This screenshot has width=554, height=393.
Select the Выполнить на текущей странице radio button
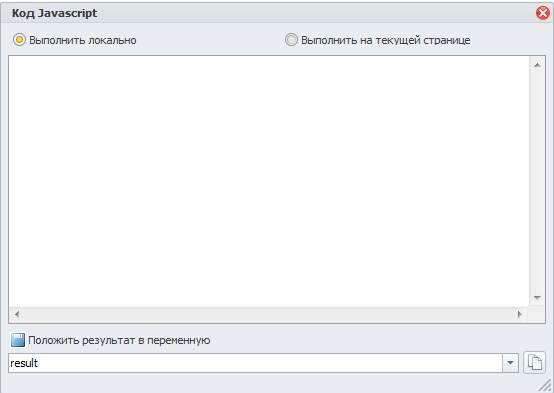point(291,40)
